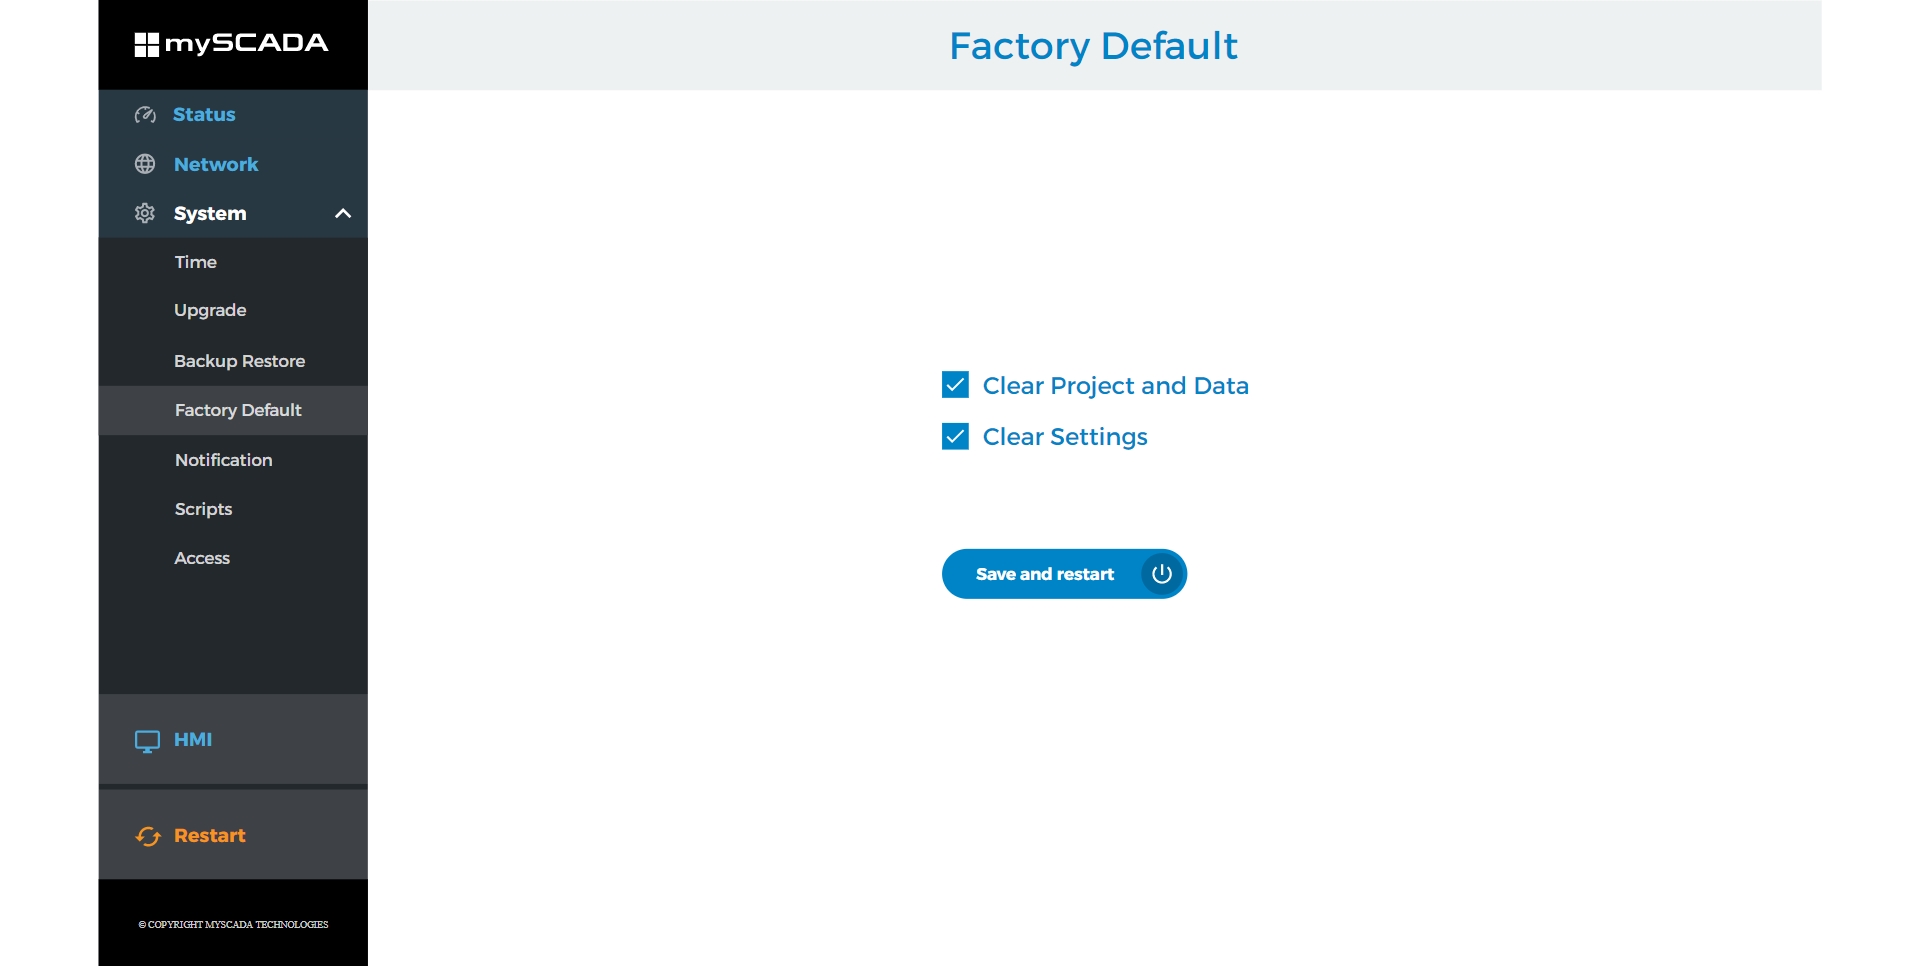The image size is (1916, 966).
Task: Open Backup Restore page
Action: 240,361
